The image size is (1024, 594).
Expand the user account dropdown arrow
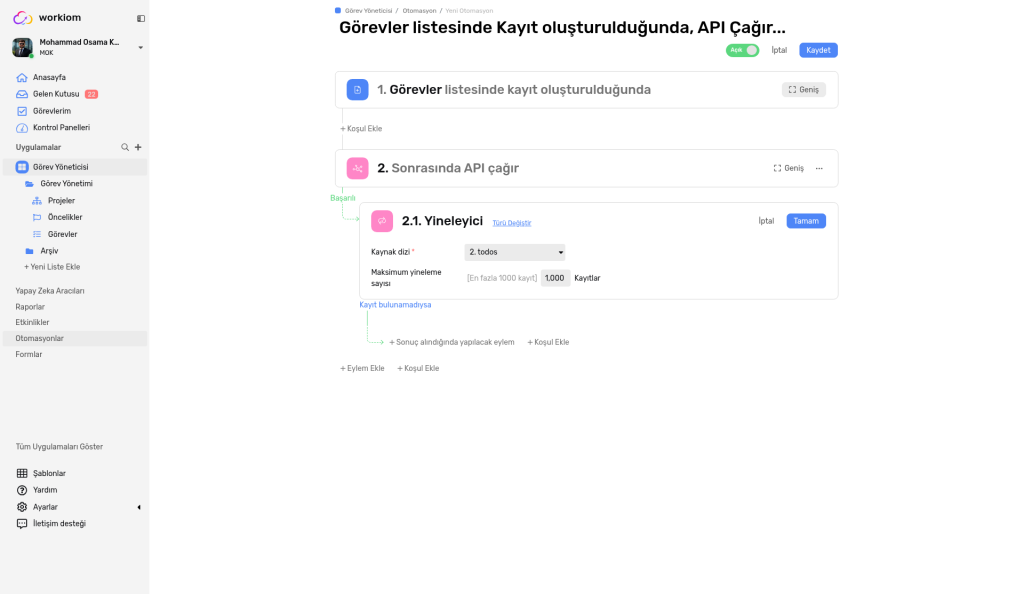click(x=140, y=48)
